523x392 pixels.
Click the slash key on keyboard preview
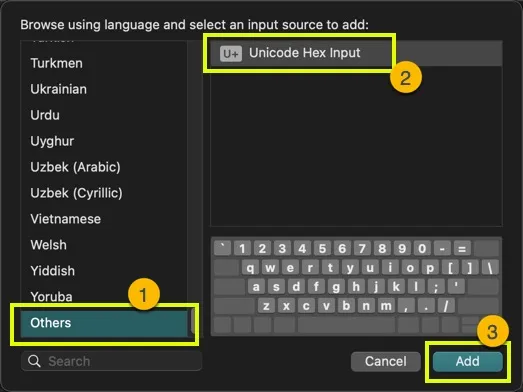click(446, 306)
